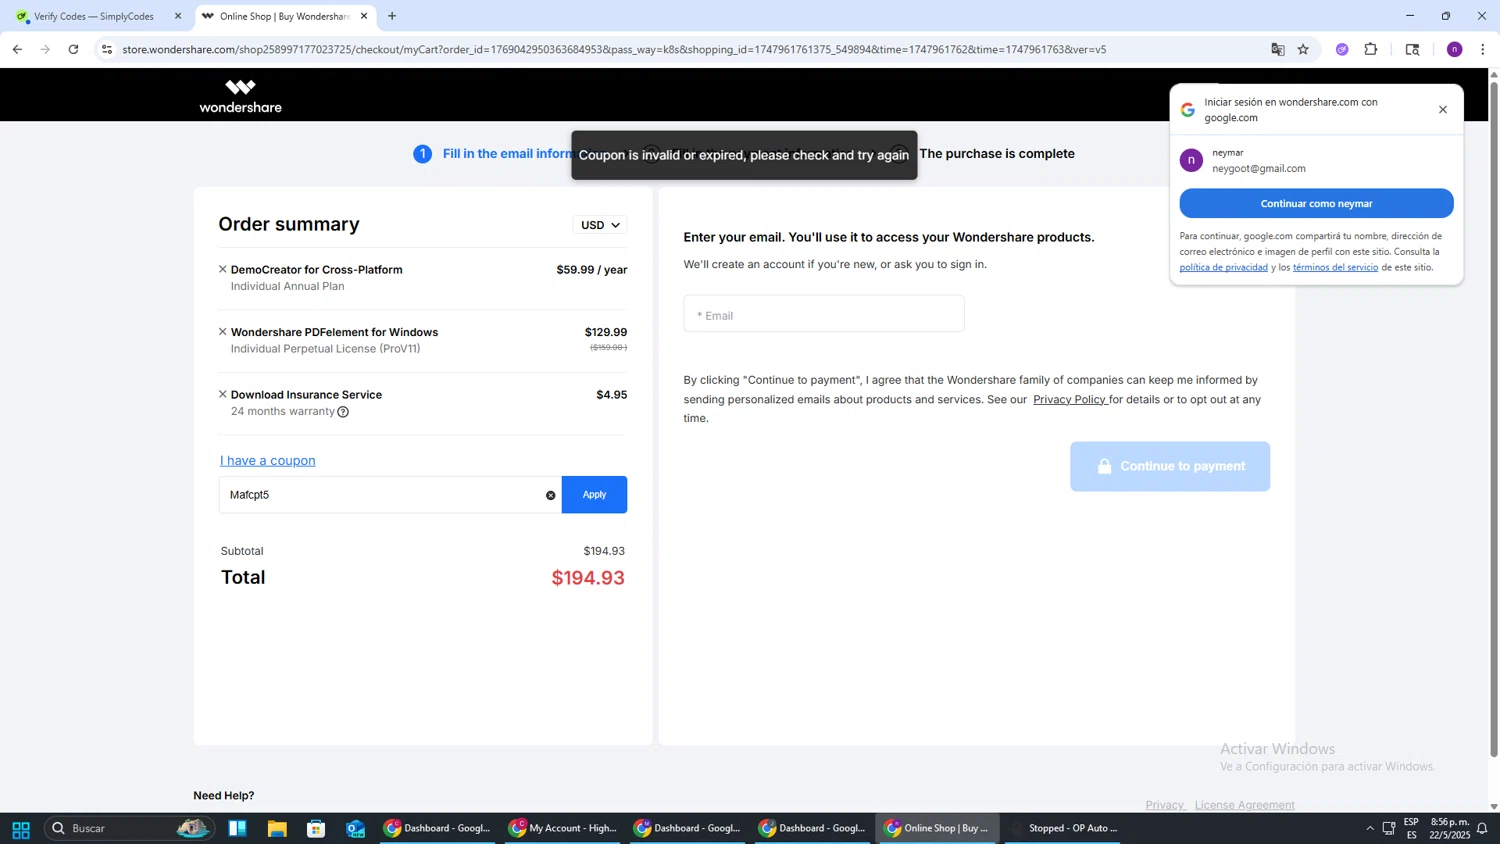Open ESP language indicator
This screenshot has width=1500, height=844.
(1411, 828)
